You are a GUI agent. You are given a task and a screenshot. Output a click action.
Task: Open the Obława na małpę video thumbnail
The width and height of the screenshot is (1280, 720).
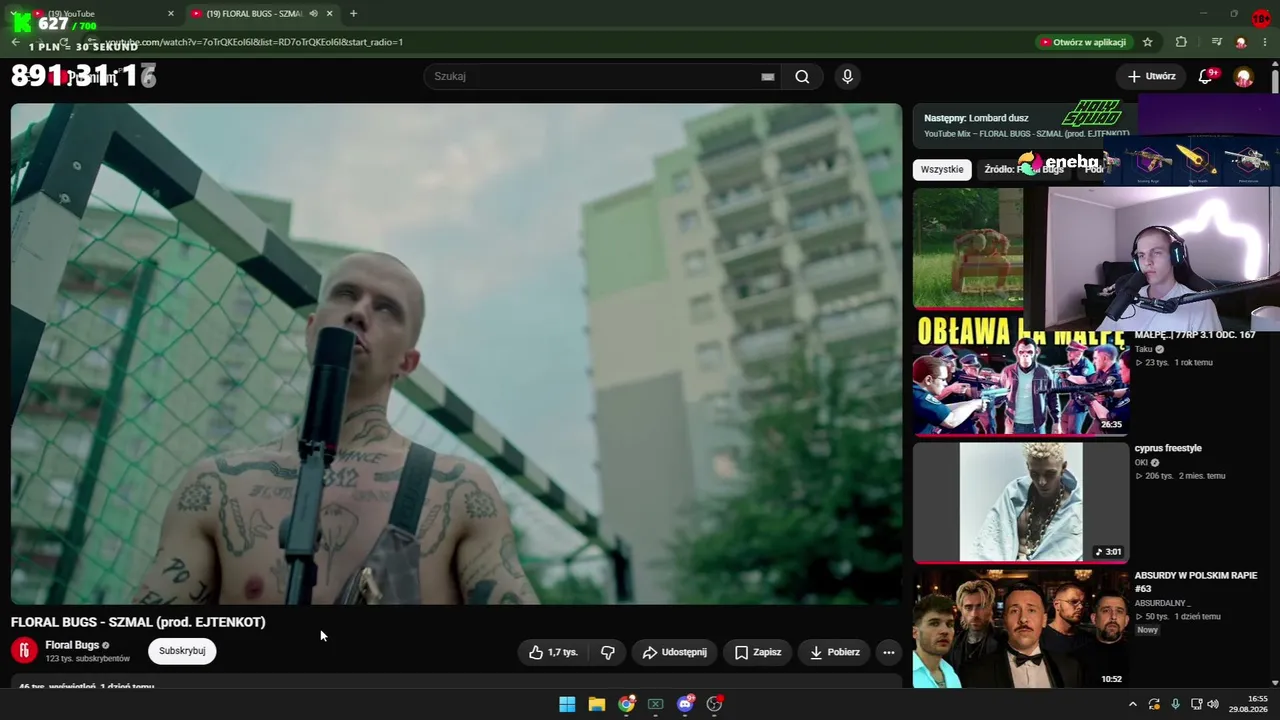tap(1021, 376)
